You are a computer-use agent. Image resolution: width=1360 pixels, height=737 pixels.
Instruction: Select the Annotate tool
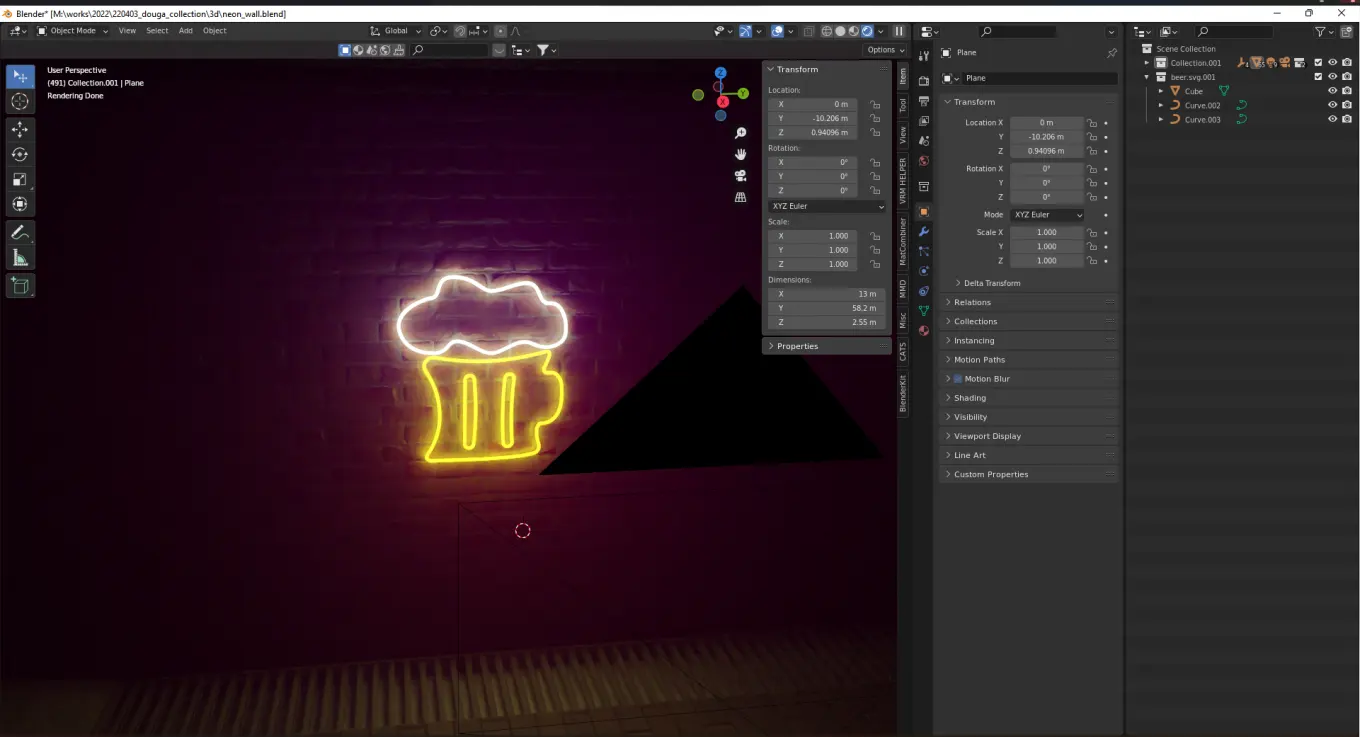(x=20, y=232)
